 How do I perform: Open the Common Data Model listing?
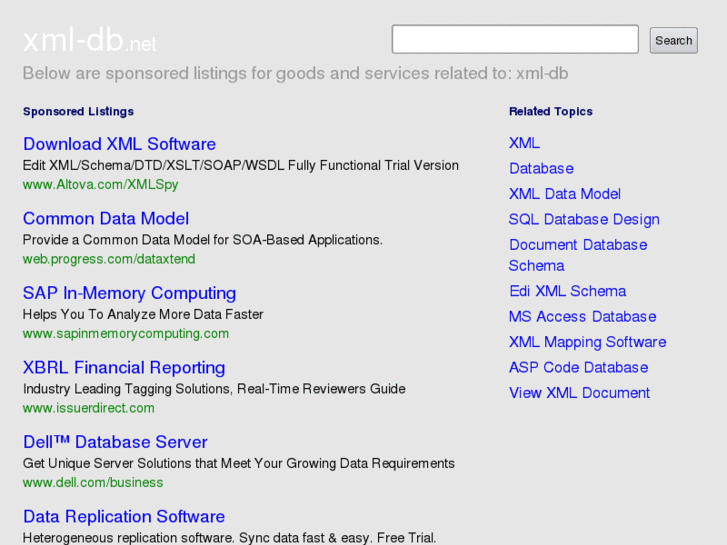106,218
